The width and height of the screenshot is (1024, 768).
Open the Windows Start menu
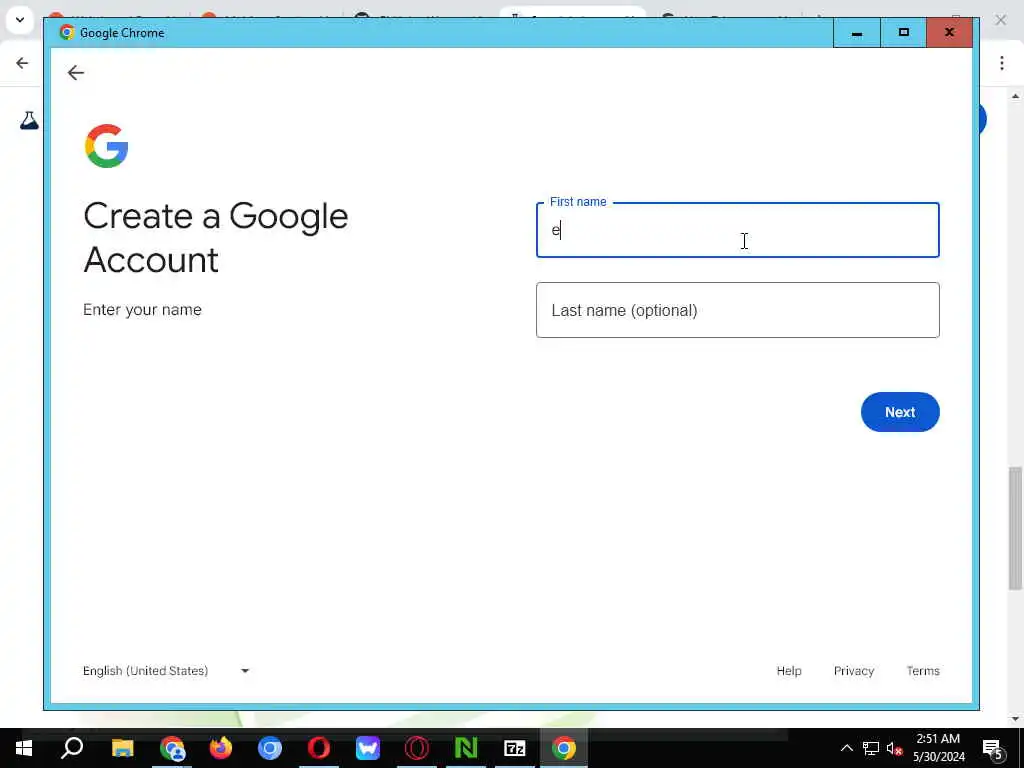point(24,748)
